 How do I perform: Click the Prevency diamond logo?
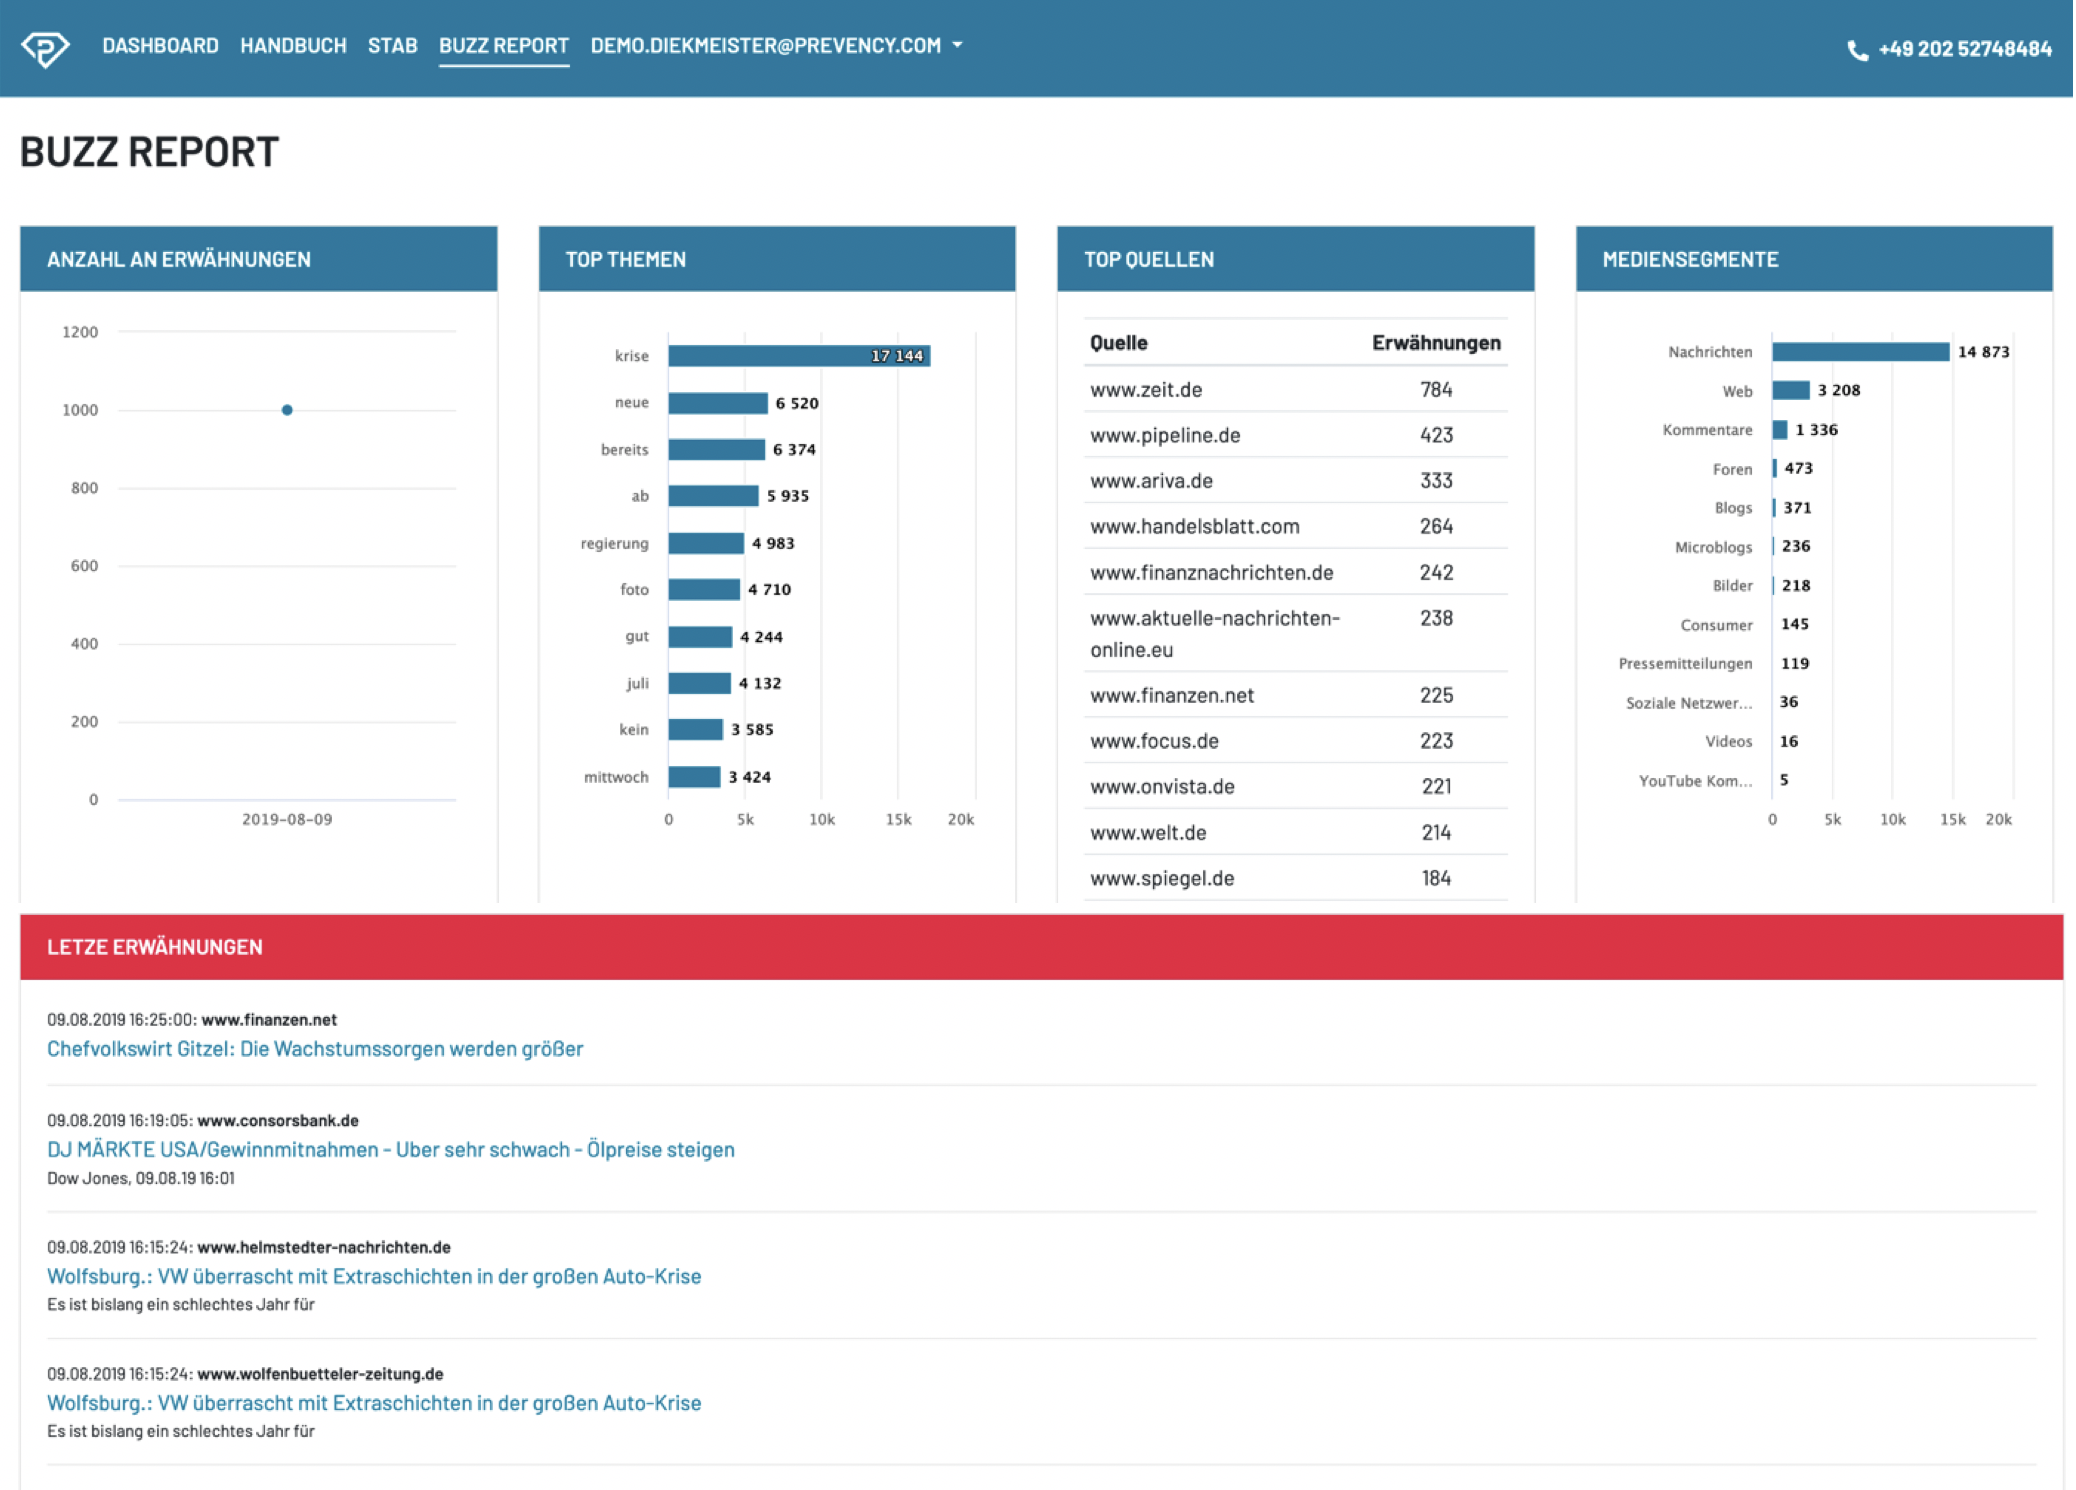coord(47,45)
